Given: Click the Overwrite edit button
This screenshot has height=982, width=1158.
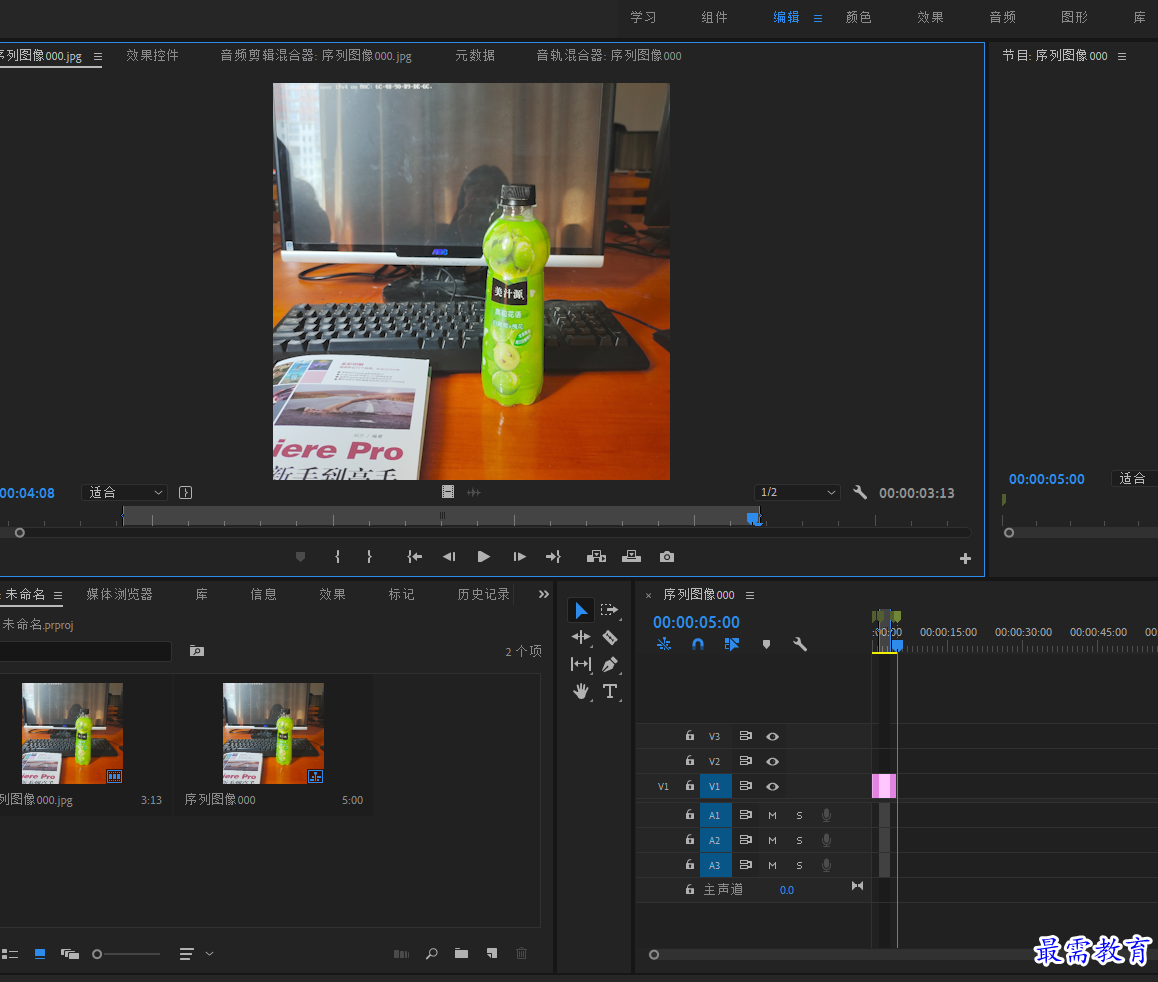Looking at the screenshot, I should [x=631, y=557].
